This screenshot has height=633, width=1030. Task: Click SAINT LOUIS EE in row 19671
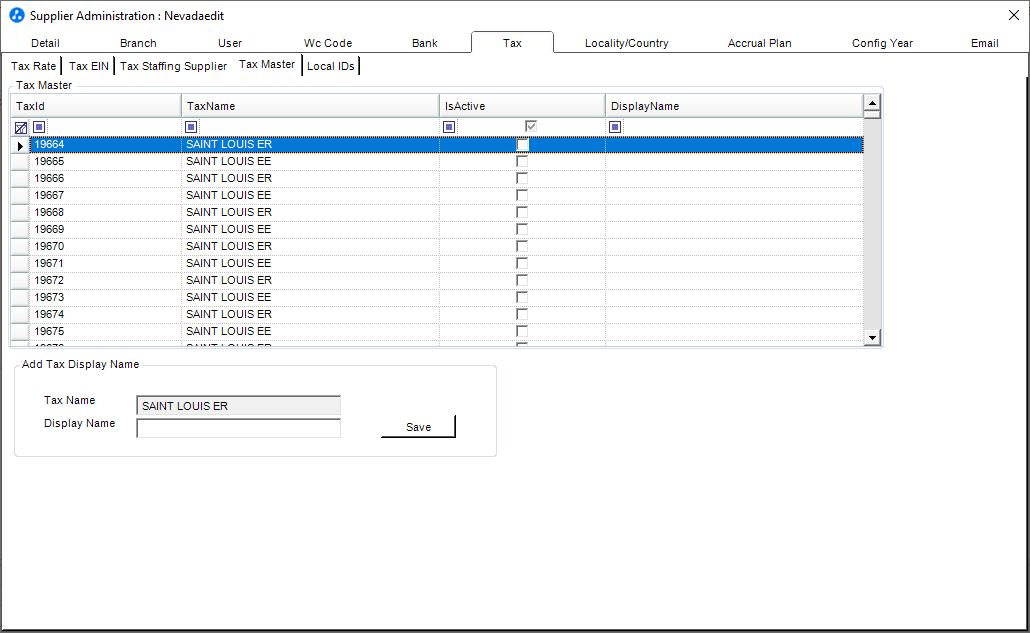tap(229, 264)
